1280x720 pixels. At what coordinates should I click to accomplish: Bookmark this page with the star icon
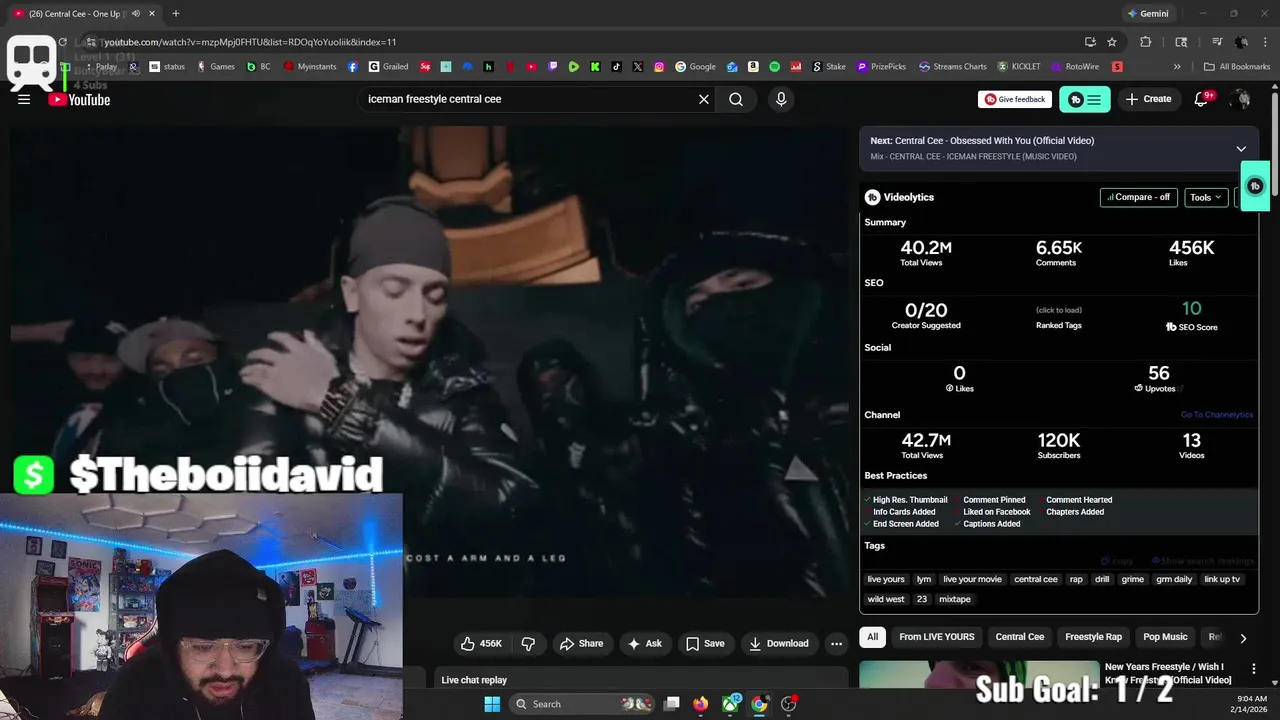1112,42
